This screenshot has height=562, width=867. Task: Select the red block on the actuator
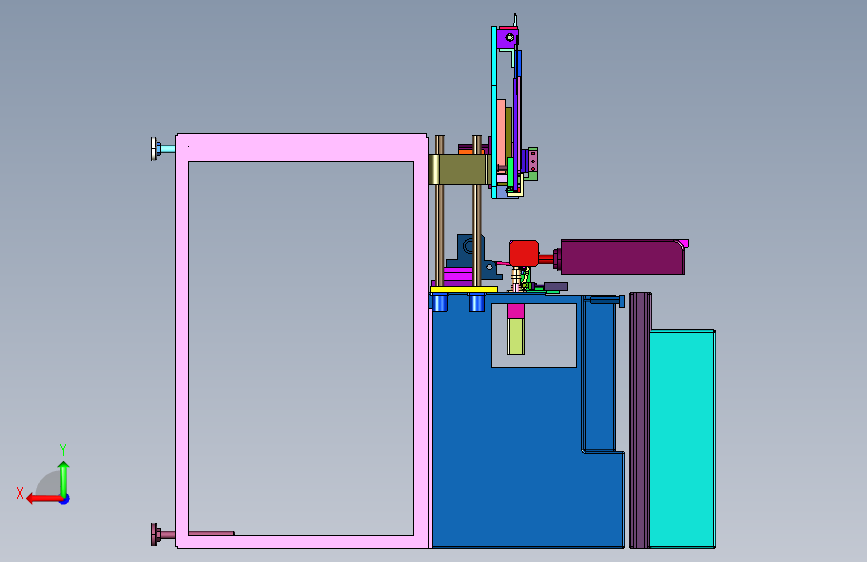tap(524, 253)
